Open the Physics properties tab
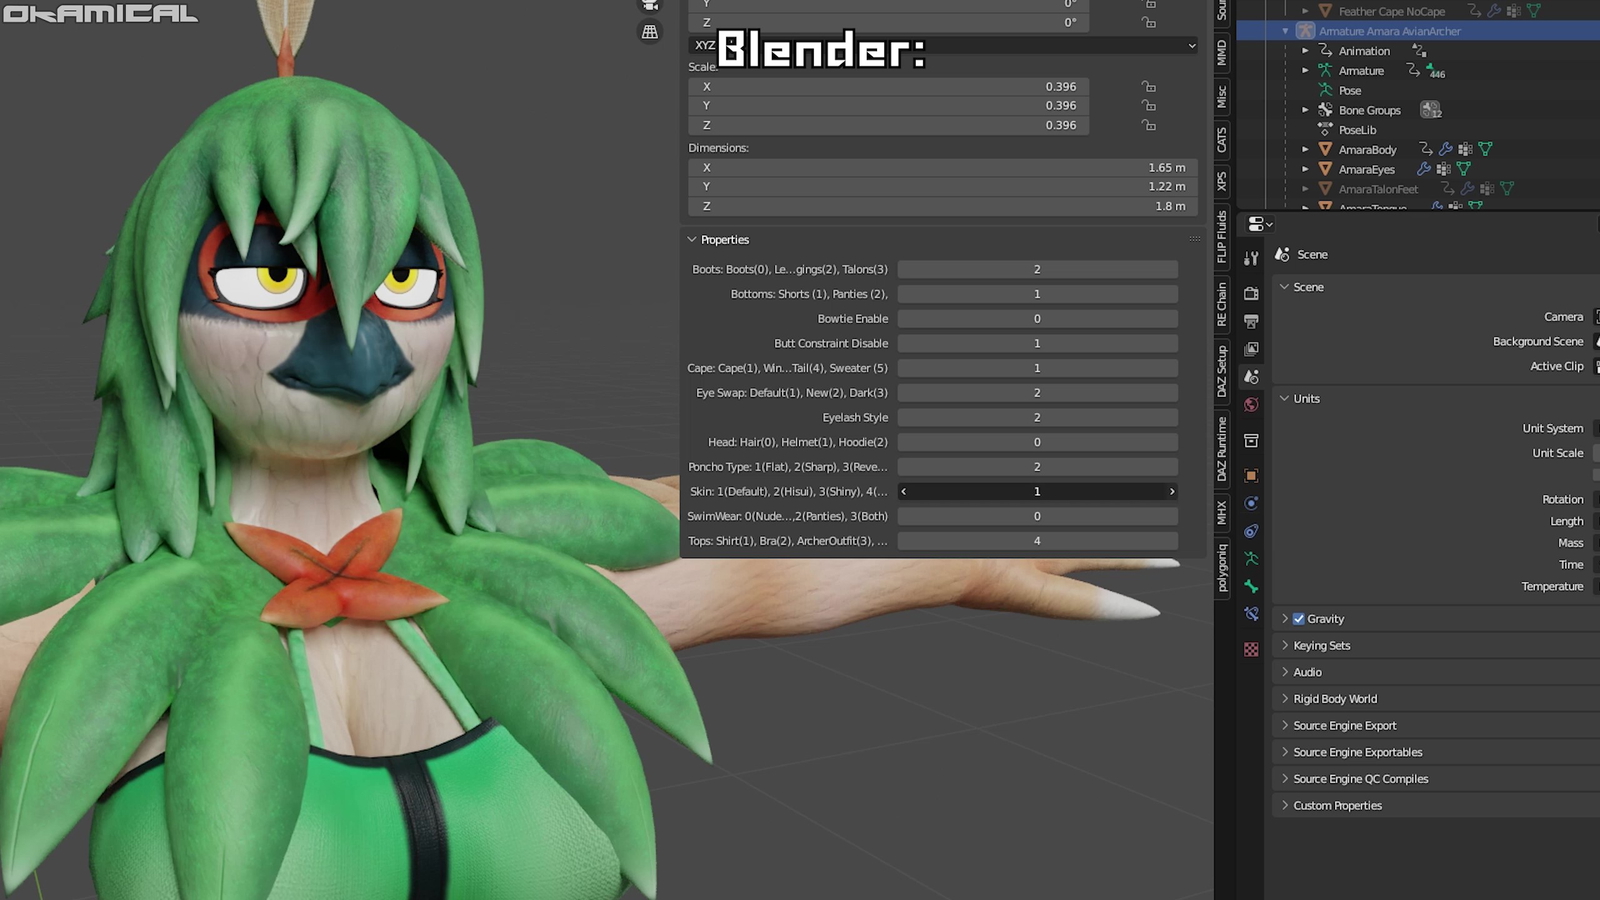The width and height of the screenshot is (1600, 900). [x=1251, y=503]
